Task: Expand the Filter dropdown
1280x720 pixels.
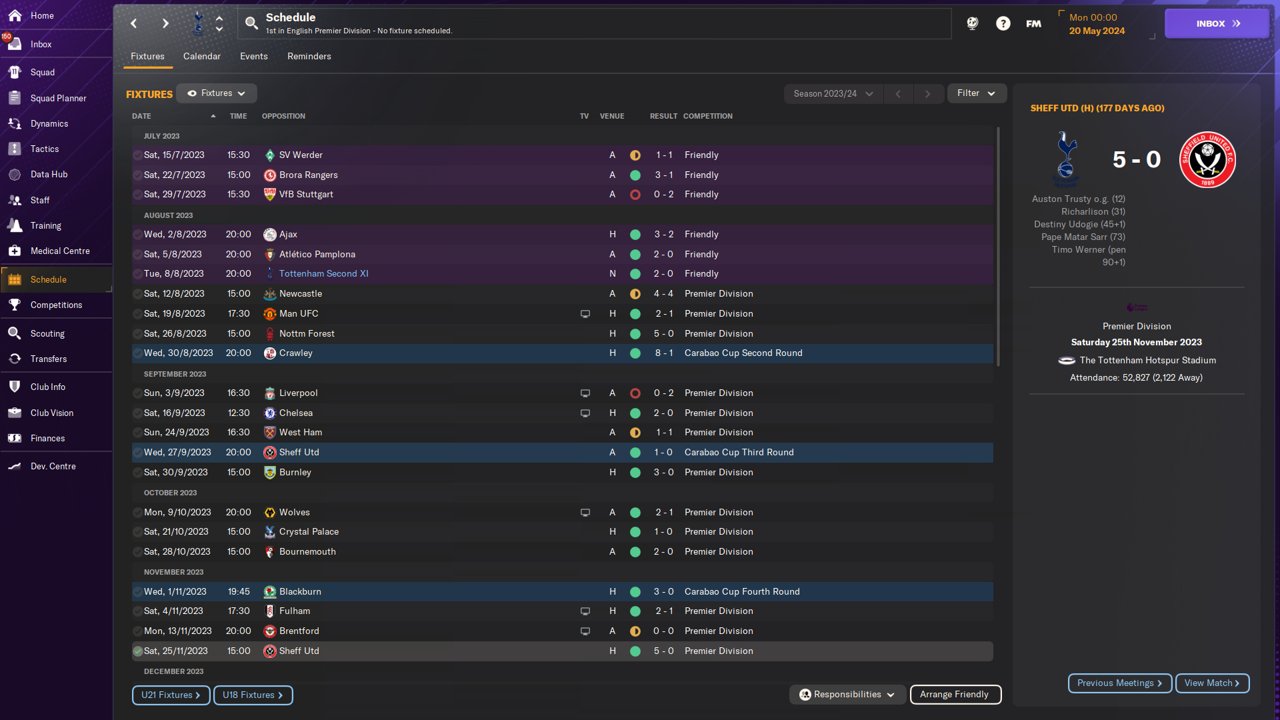Action: (x=976, y=94)
